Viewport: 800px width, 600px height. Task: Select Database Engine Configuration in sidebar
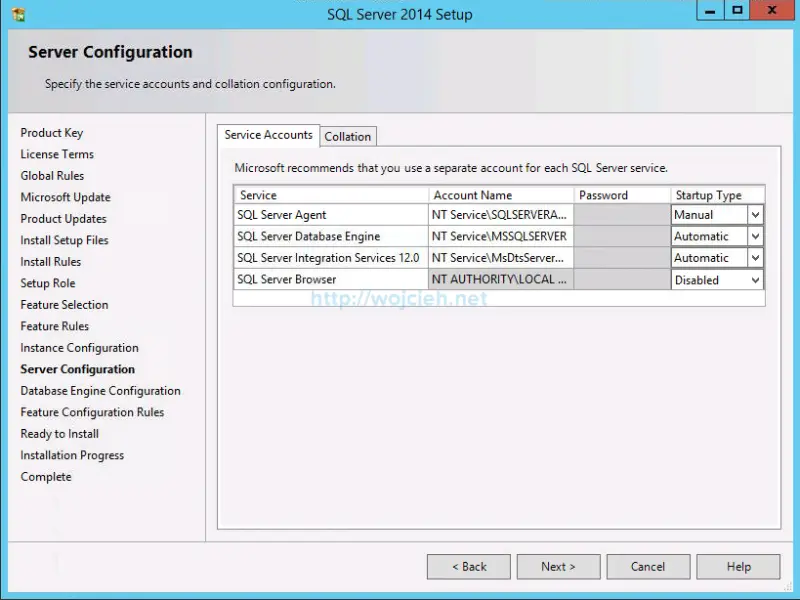(100, 390)
